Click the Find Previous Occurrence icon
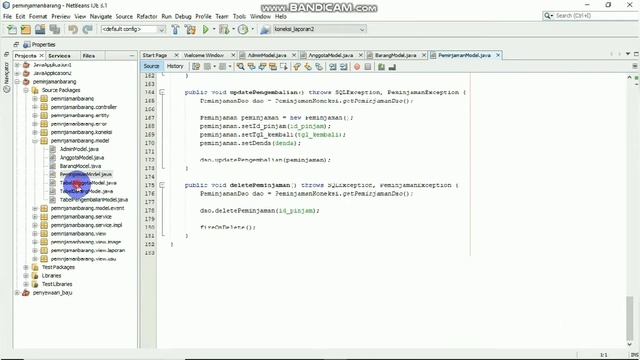The height and width of the screenshot is (360, 640). pos(251,67)
